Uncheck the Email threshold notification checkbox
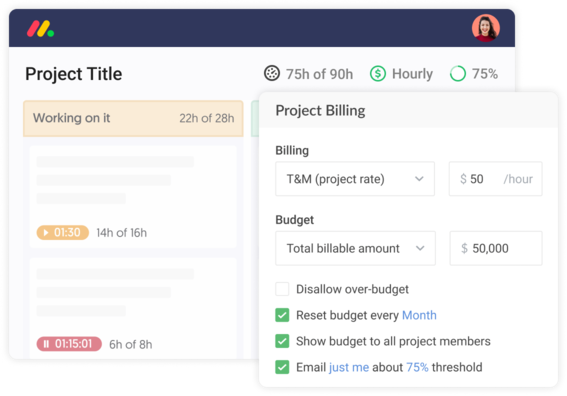This screenshot has width=567, height=396. (x=282, y=367)
